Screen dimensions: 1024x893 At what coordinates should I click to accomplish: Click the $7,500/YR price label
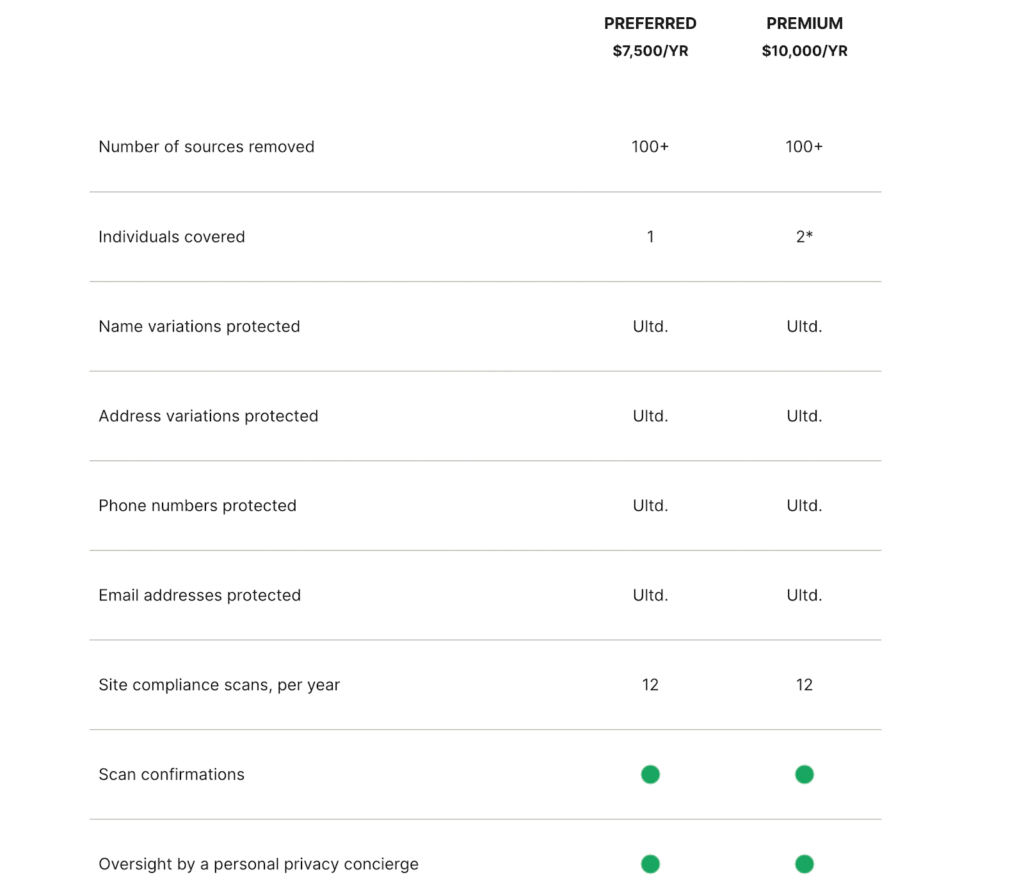point(650,51)
